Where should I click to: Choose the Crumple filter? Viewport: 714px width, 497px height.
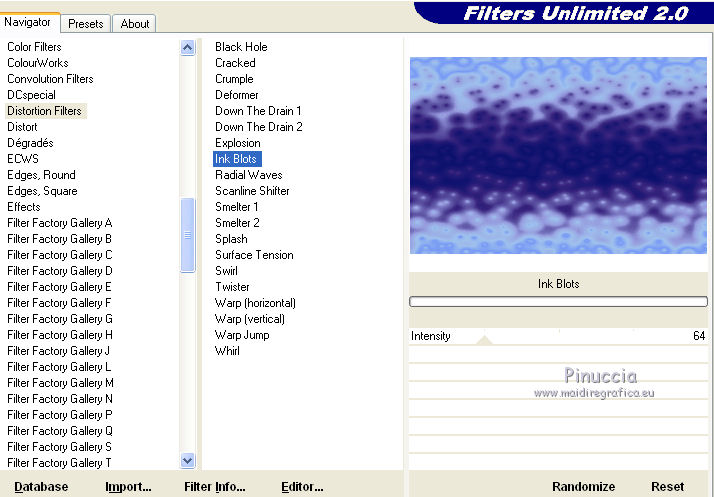(x=234, y=79)
